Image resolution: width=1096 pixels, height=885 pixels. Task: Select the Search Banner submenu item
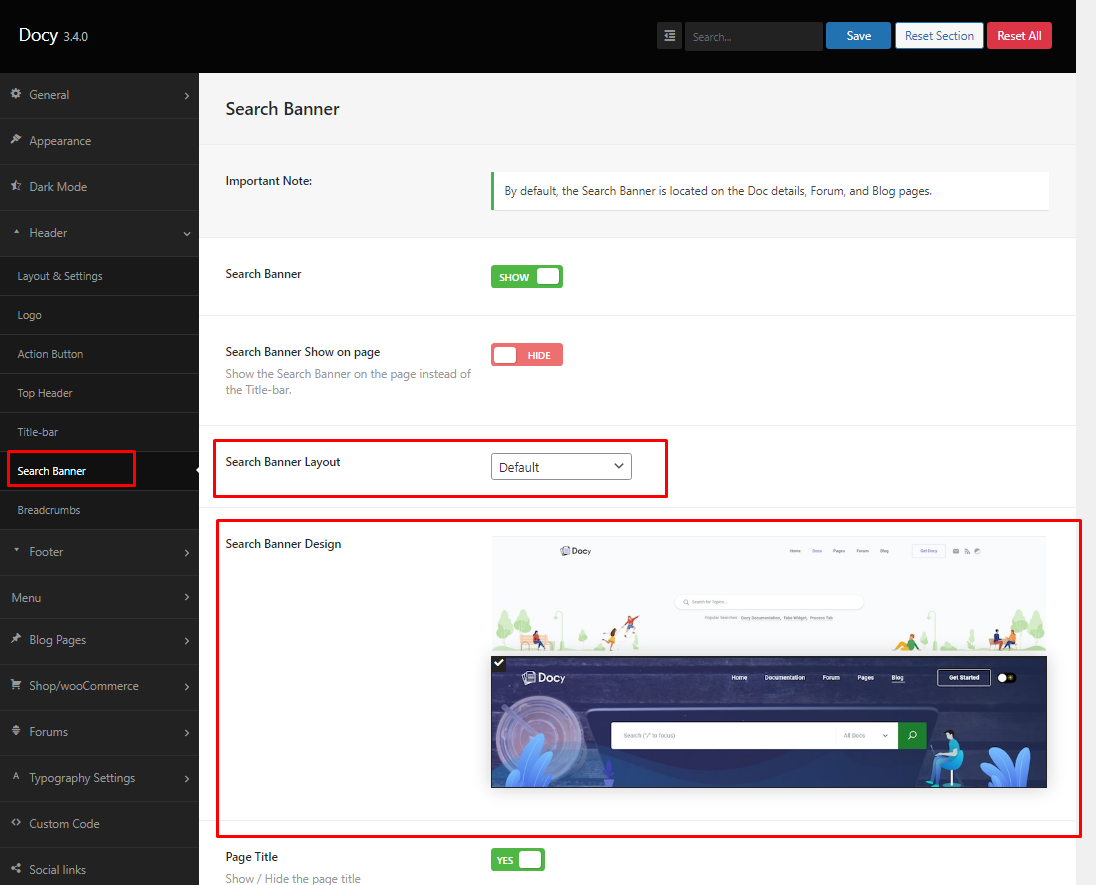pos(99,471)
